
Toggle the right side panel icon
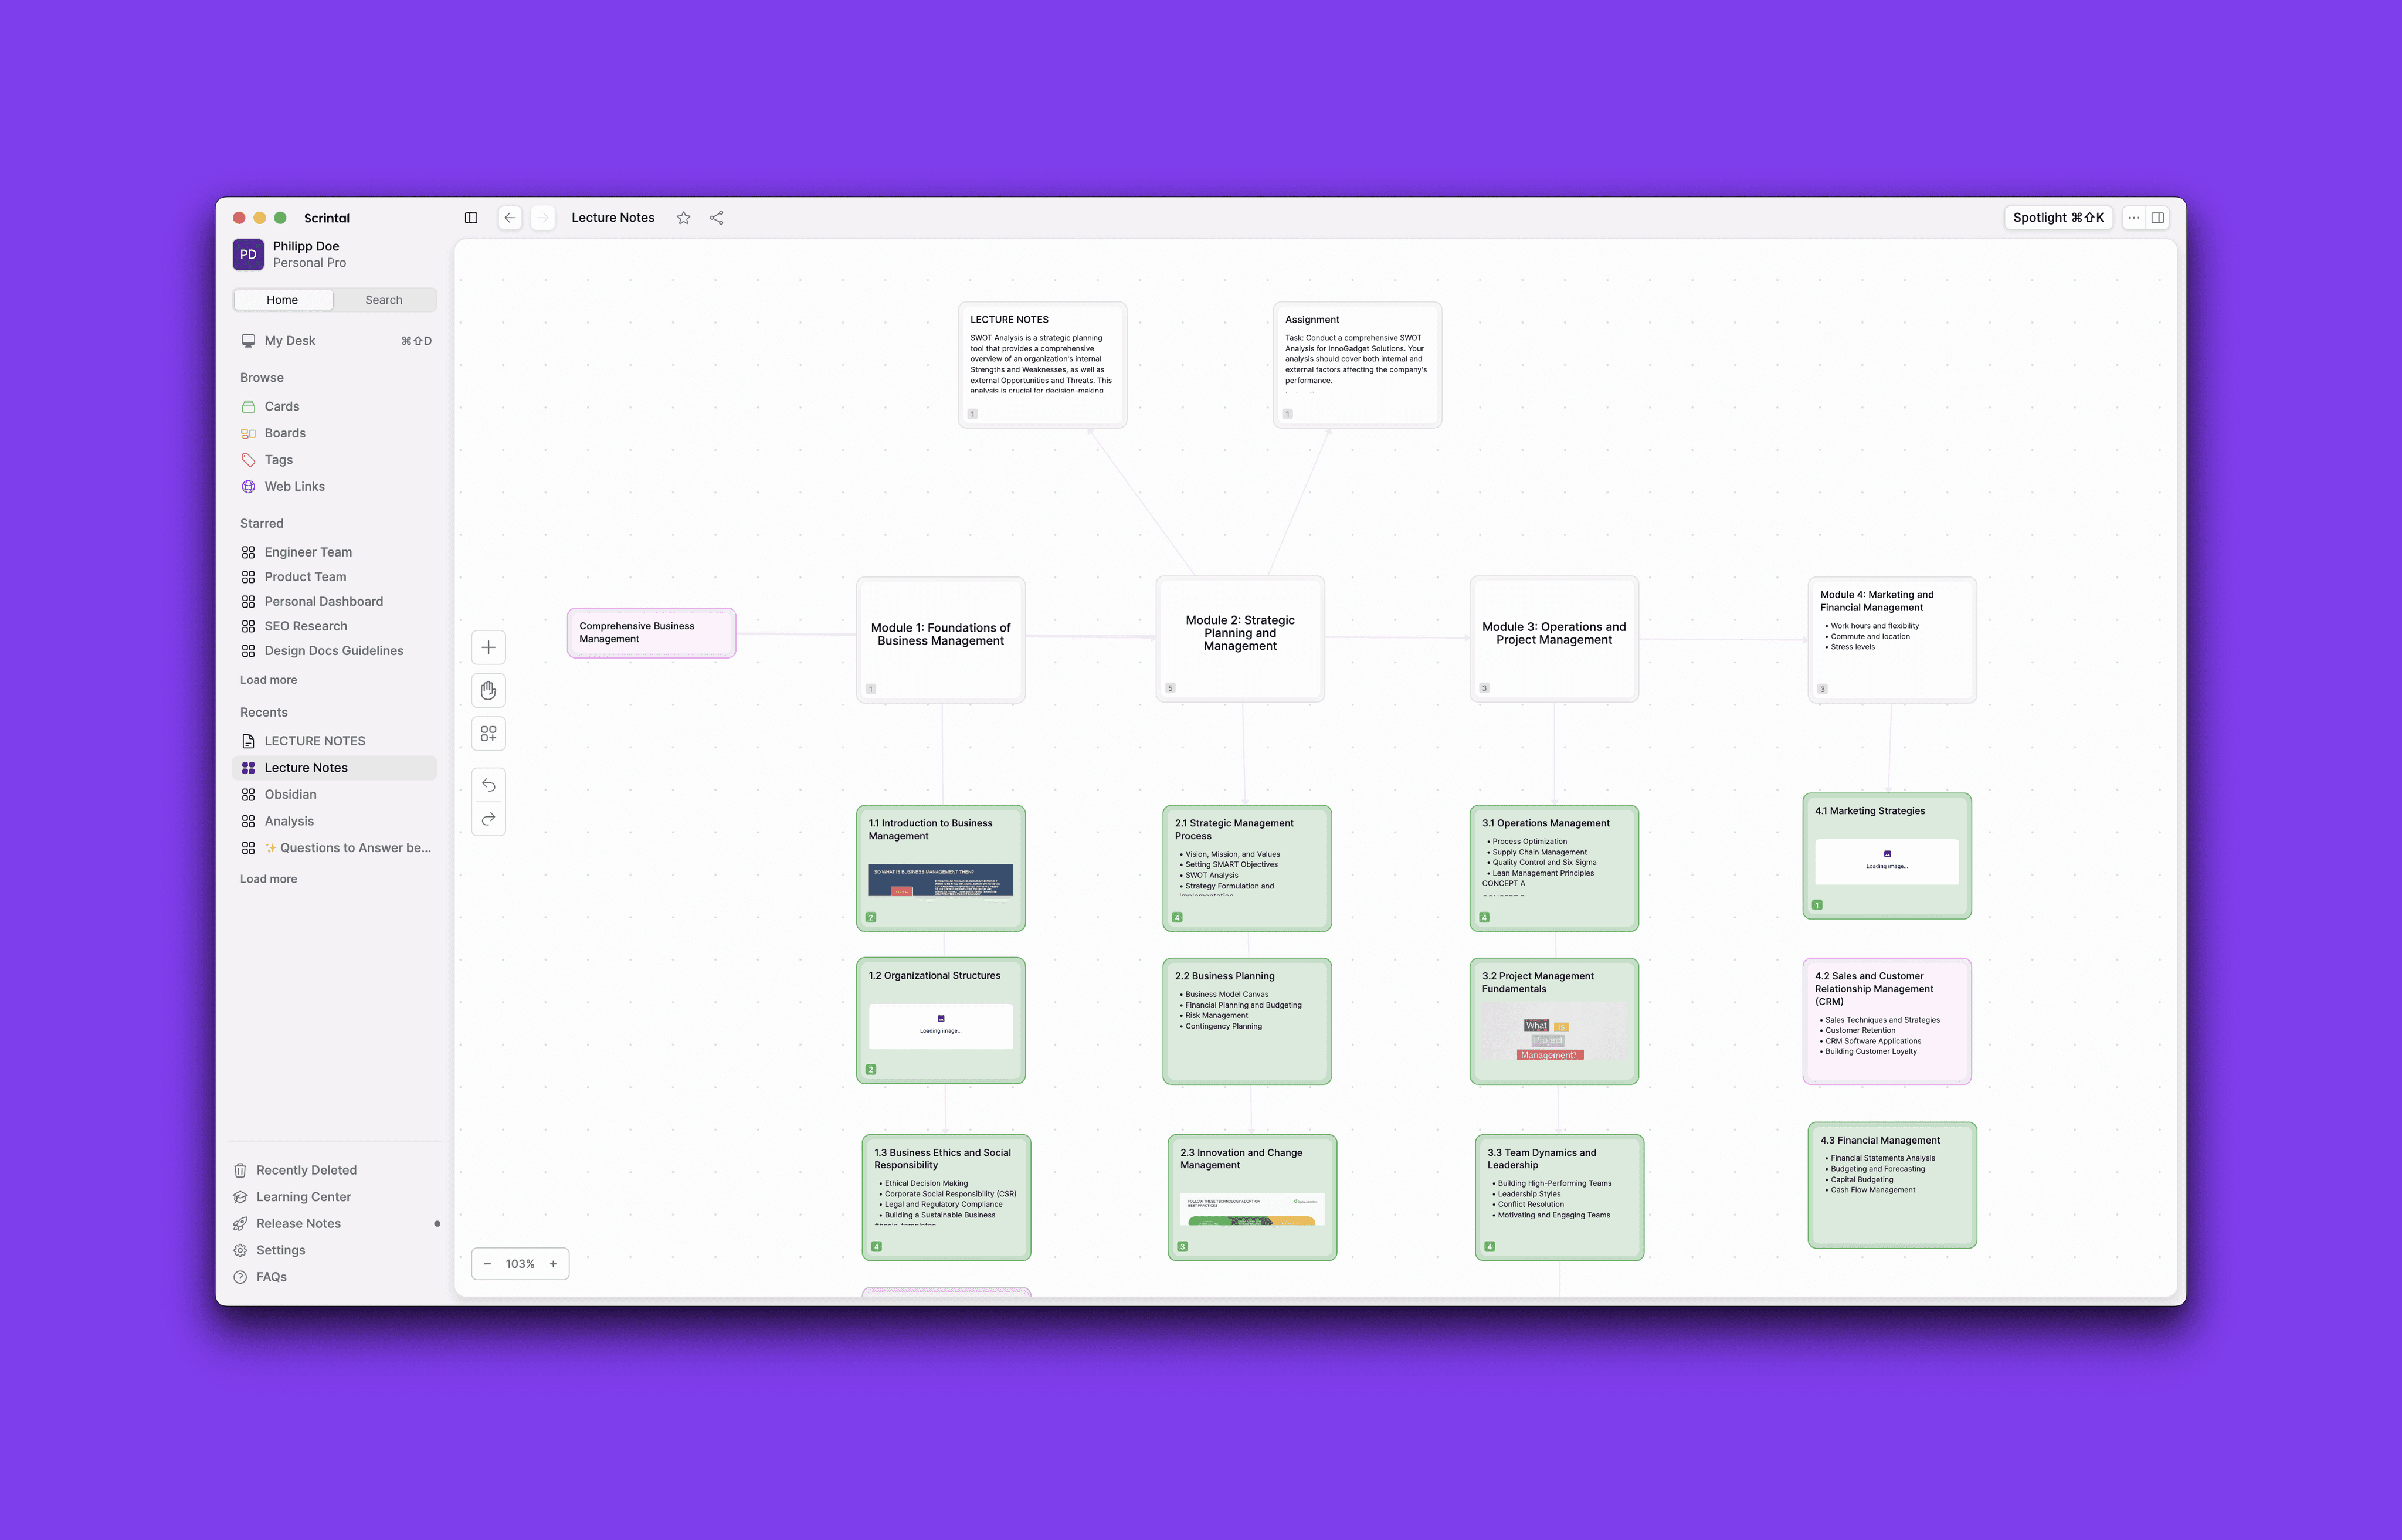pyautogui.click(x=2158, y=218)
